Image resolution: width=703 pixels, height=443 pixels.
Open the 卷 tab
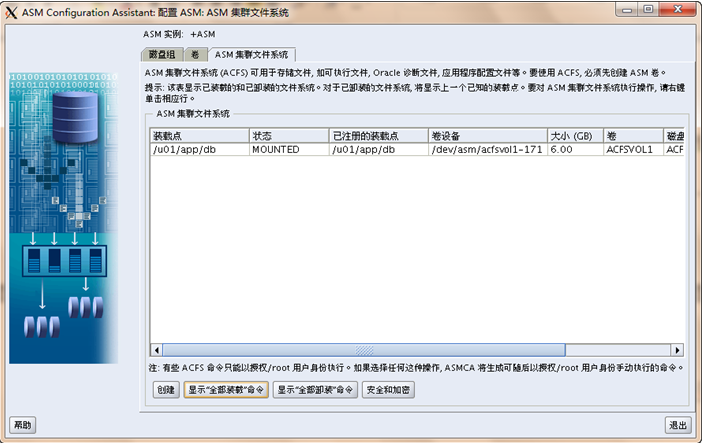click(195, 55)
